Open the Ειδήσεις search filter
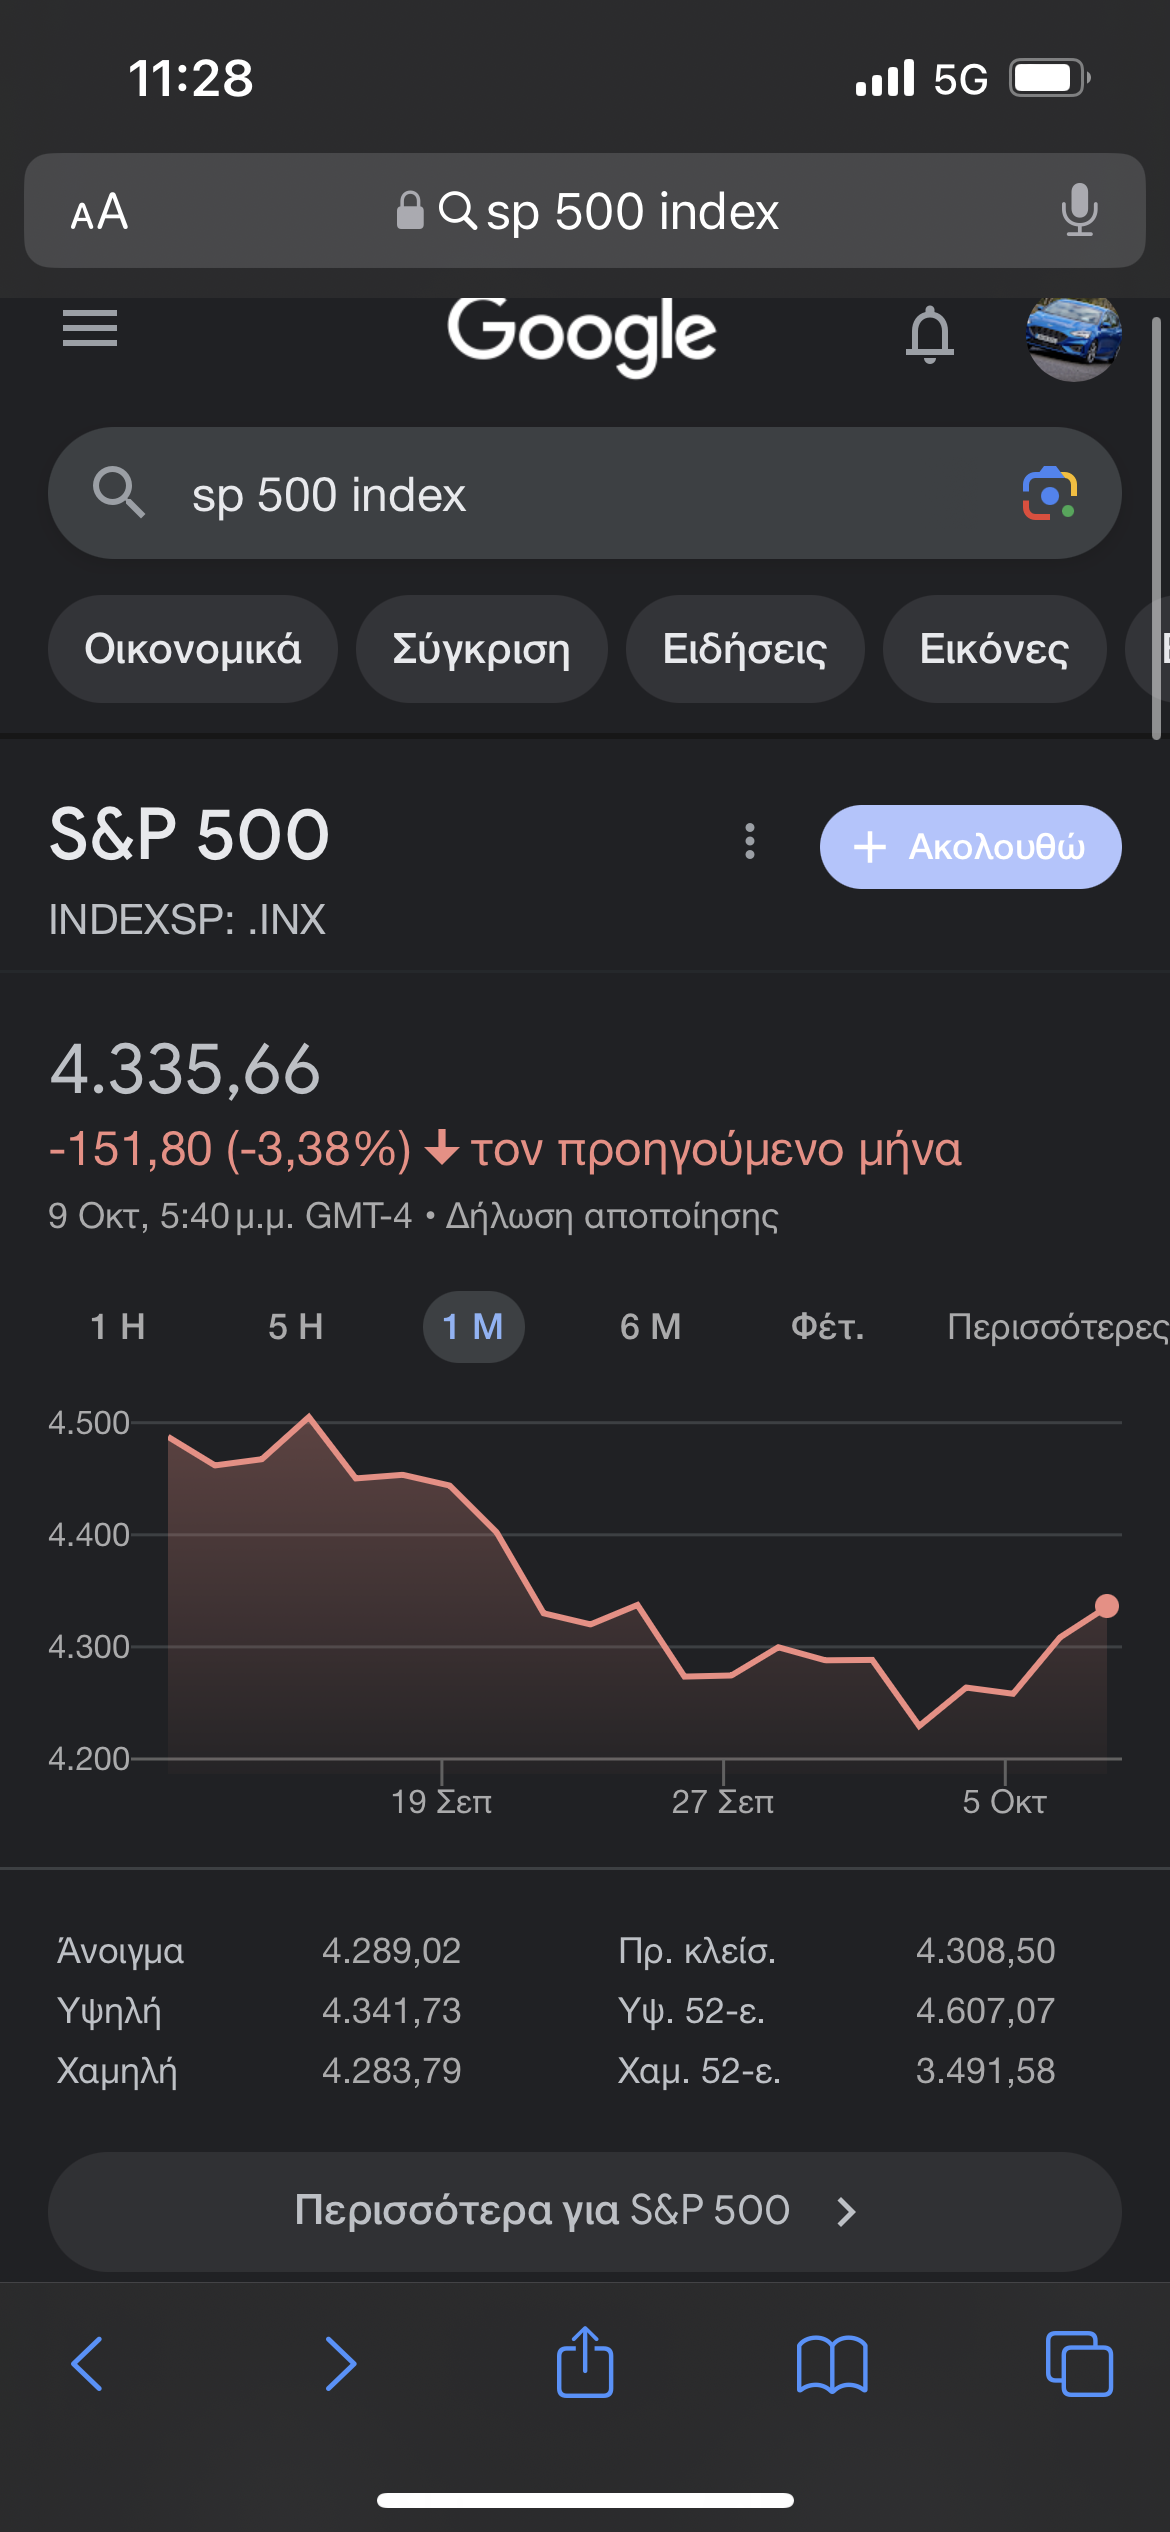 pos(745,649)
